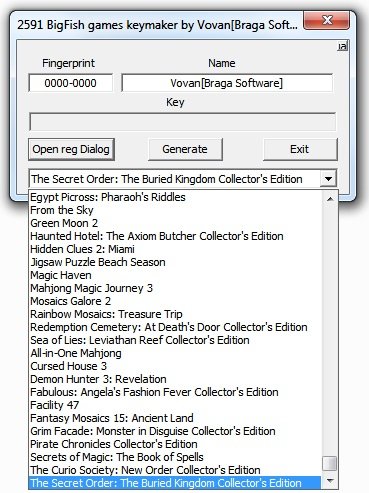Click the Name input field

pyautogui.click(x=227, y=83)
